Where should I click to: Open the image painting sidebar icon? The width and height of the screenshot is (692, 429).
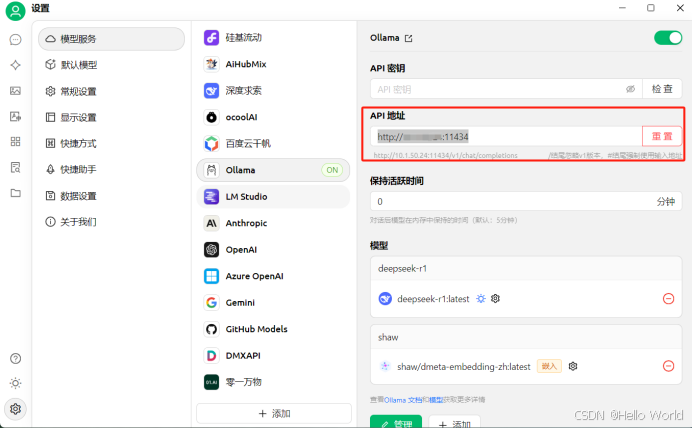[15, 91]
